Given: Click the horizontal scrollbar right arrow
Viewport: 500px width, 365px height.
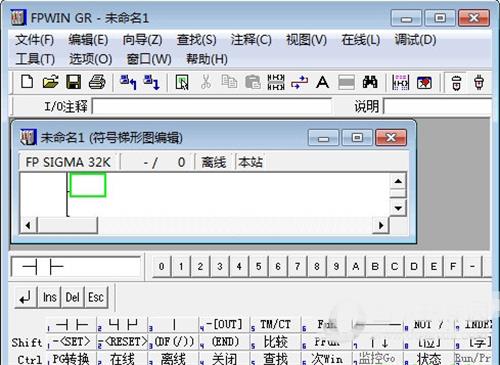Looking at the screenshot, I should [381, 226].
